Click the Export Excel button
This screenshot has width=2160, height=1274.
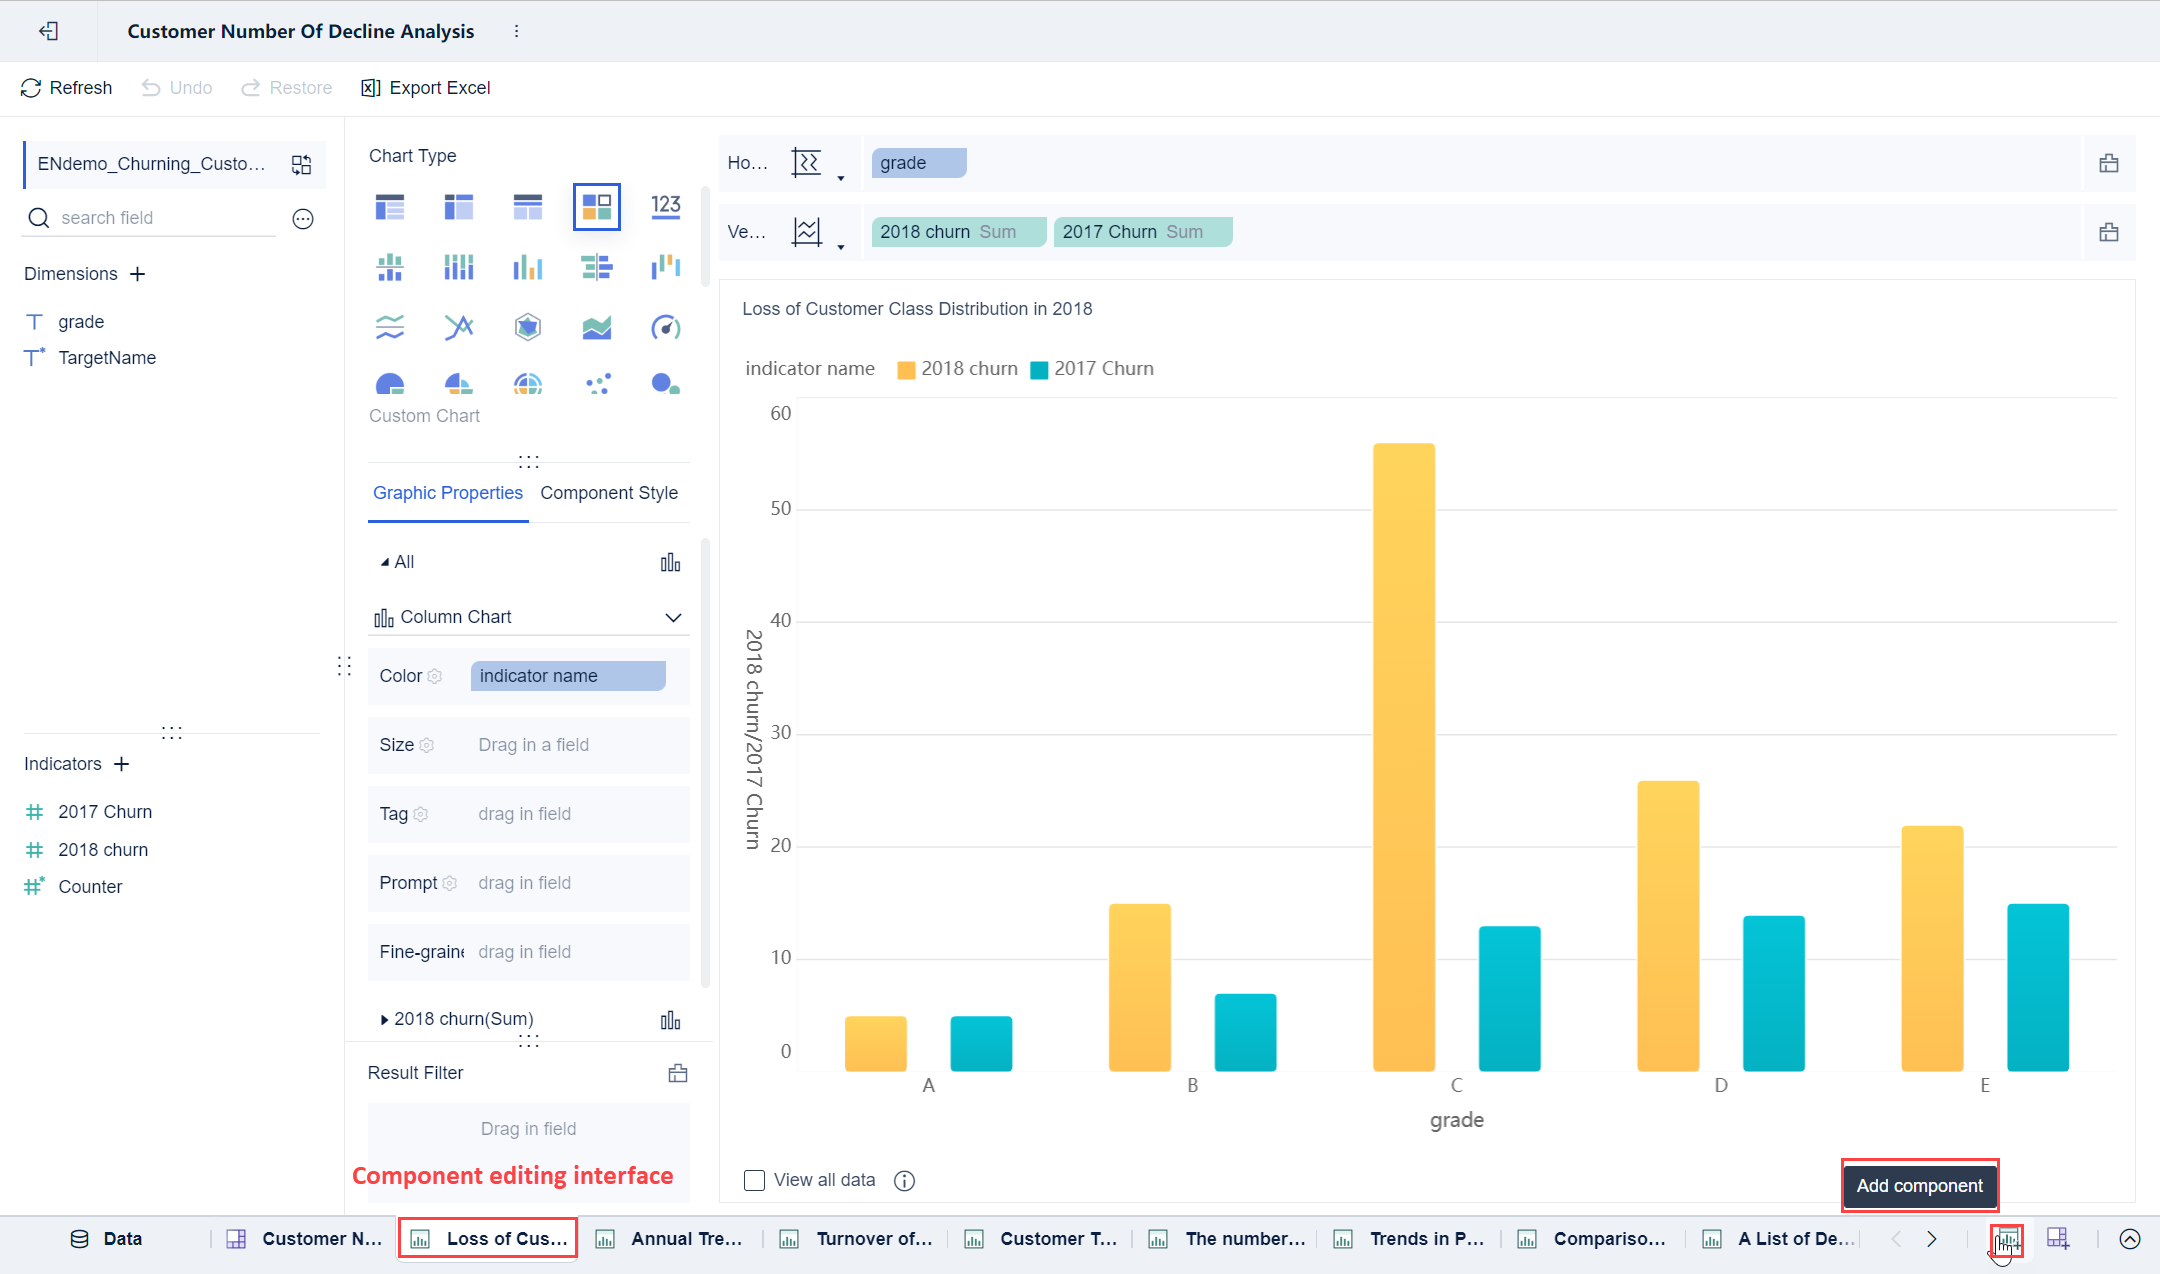coord(426,88)
